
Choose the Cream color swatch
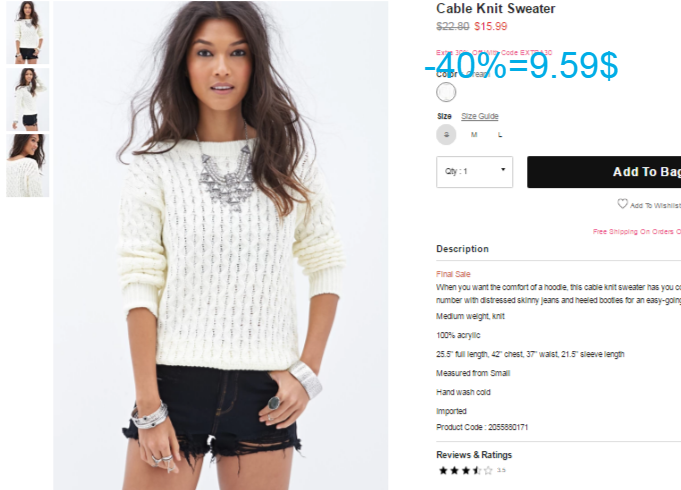pos(446,92)
